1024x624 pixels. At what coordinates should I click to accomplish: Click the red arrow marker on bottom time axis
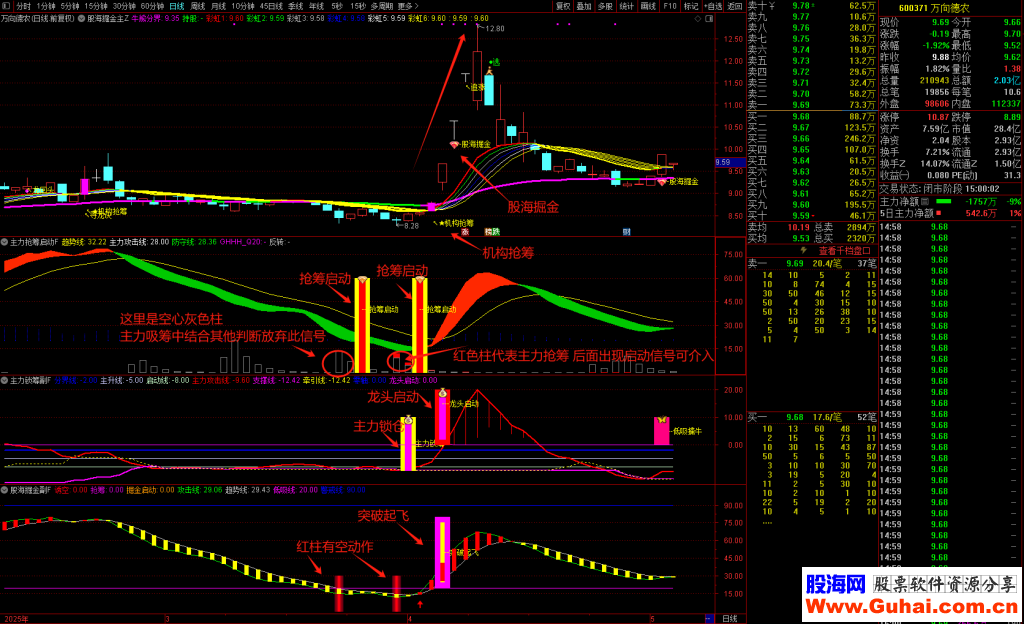click(420, 604)
